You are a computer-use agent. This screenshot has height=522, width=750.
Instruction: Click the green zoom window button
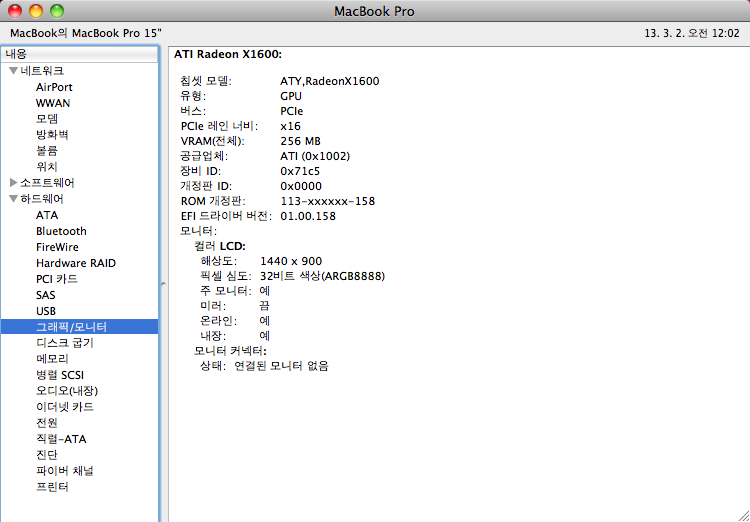click(57, 11)
